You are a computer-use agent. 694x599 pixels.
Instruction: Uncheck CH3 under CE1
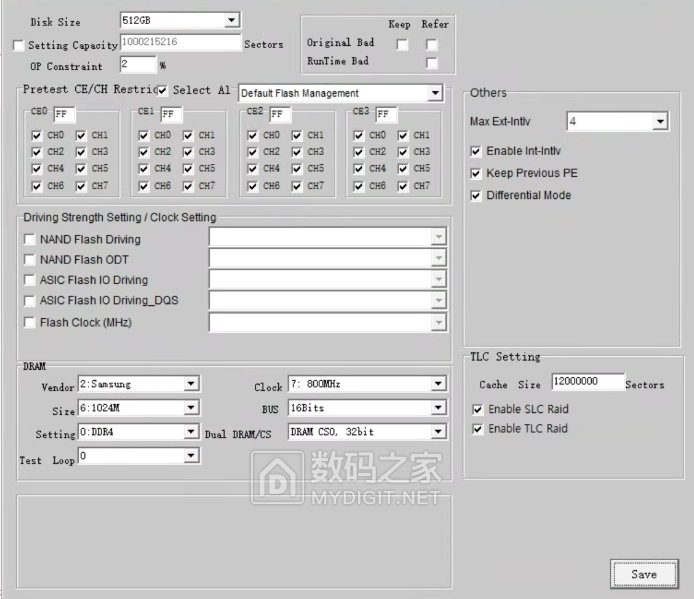click(x=188, y=152)
